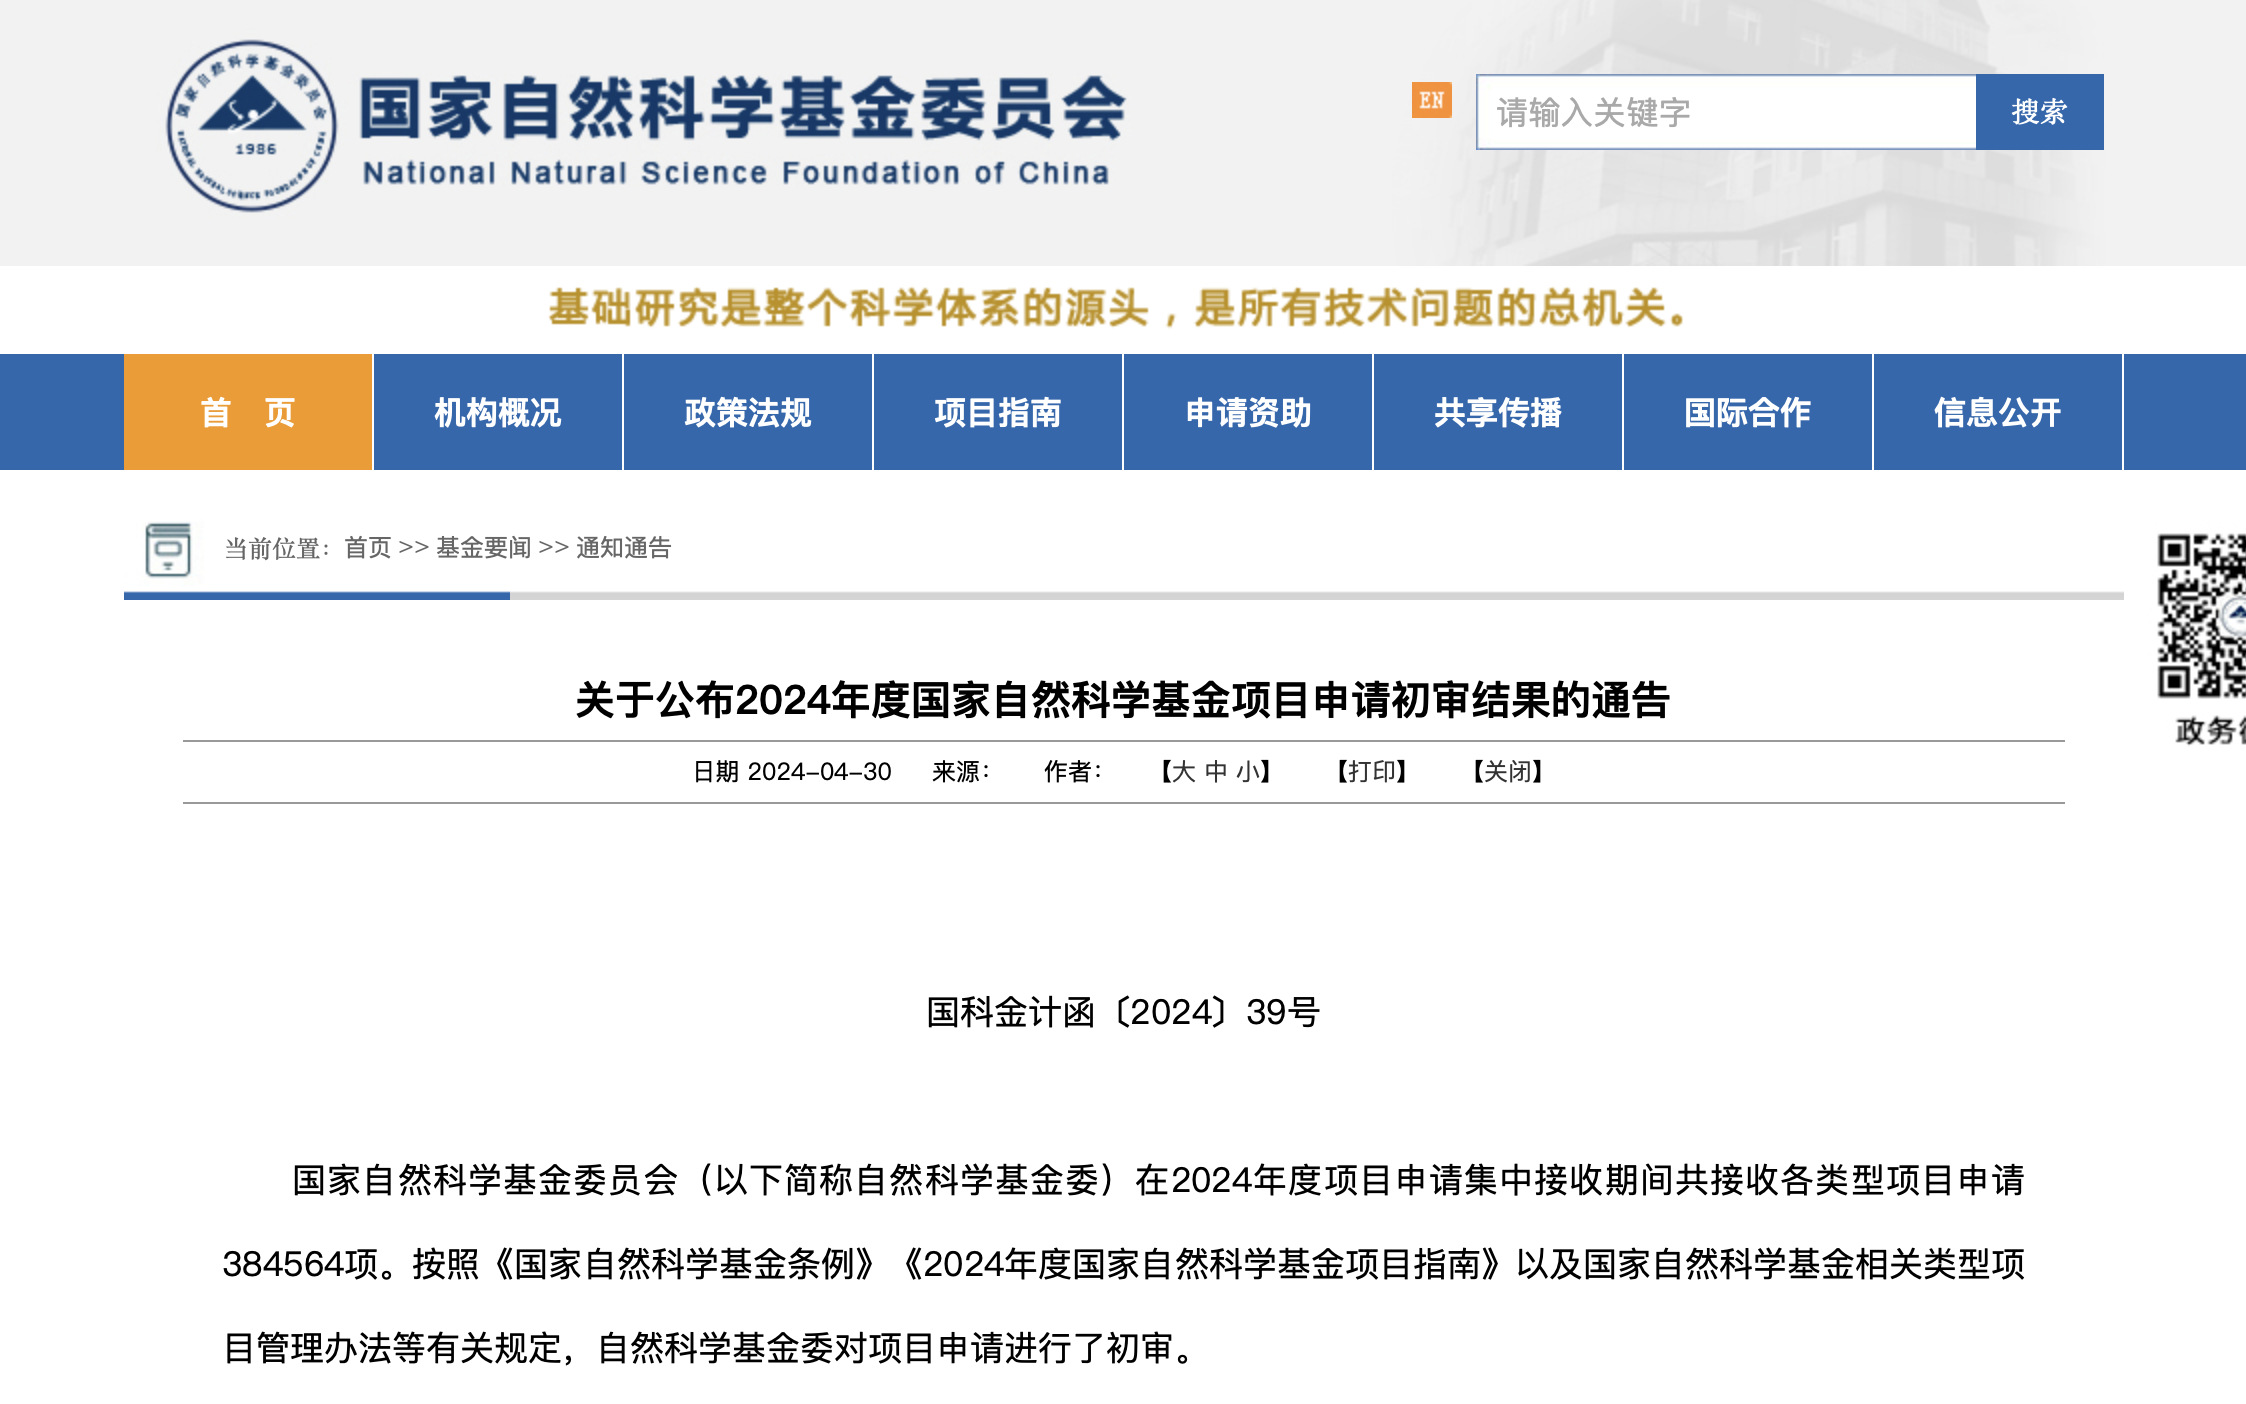The height and width of the screenshot is (1404, 2246).
Task: Open the 政策法规 menu
Action: (747, 412)
